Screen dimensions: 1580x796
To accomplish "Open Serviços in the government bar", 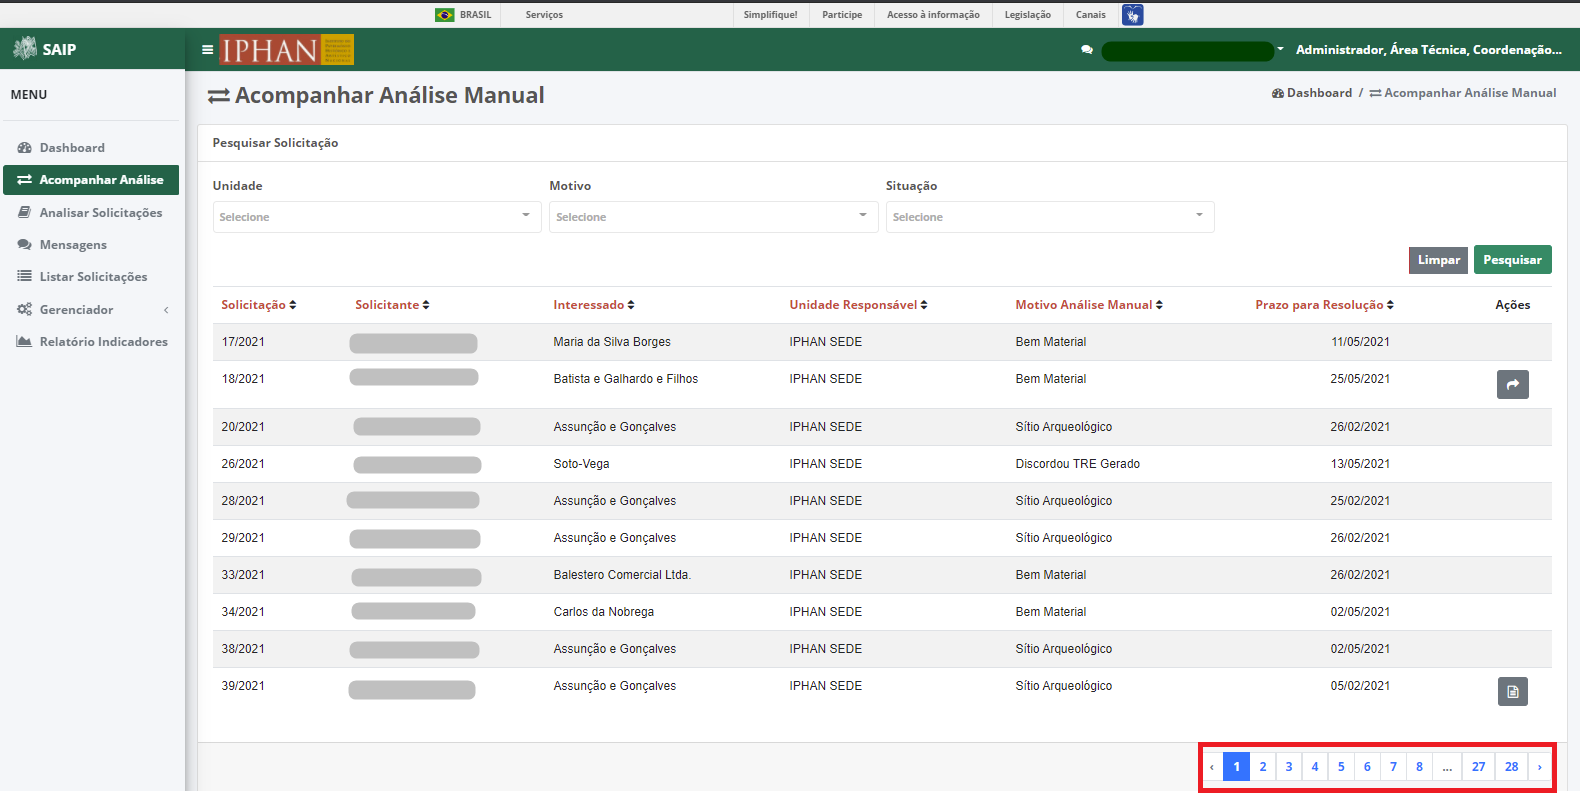I will (544, 15).
